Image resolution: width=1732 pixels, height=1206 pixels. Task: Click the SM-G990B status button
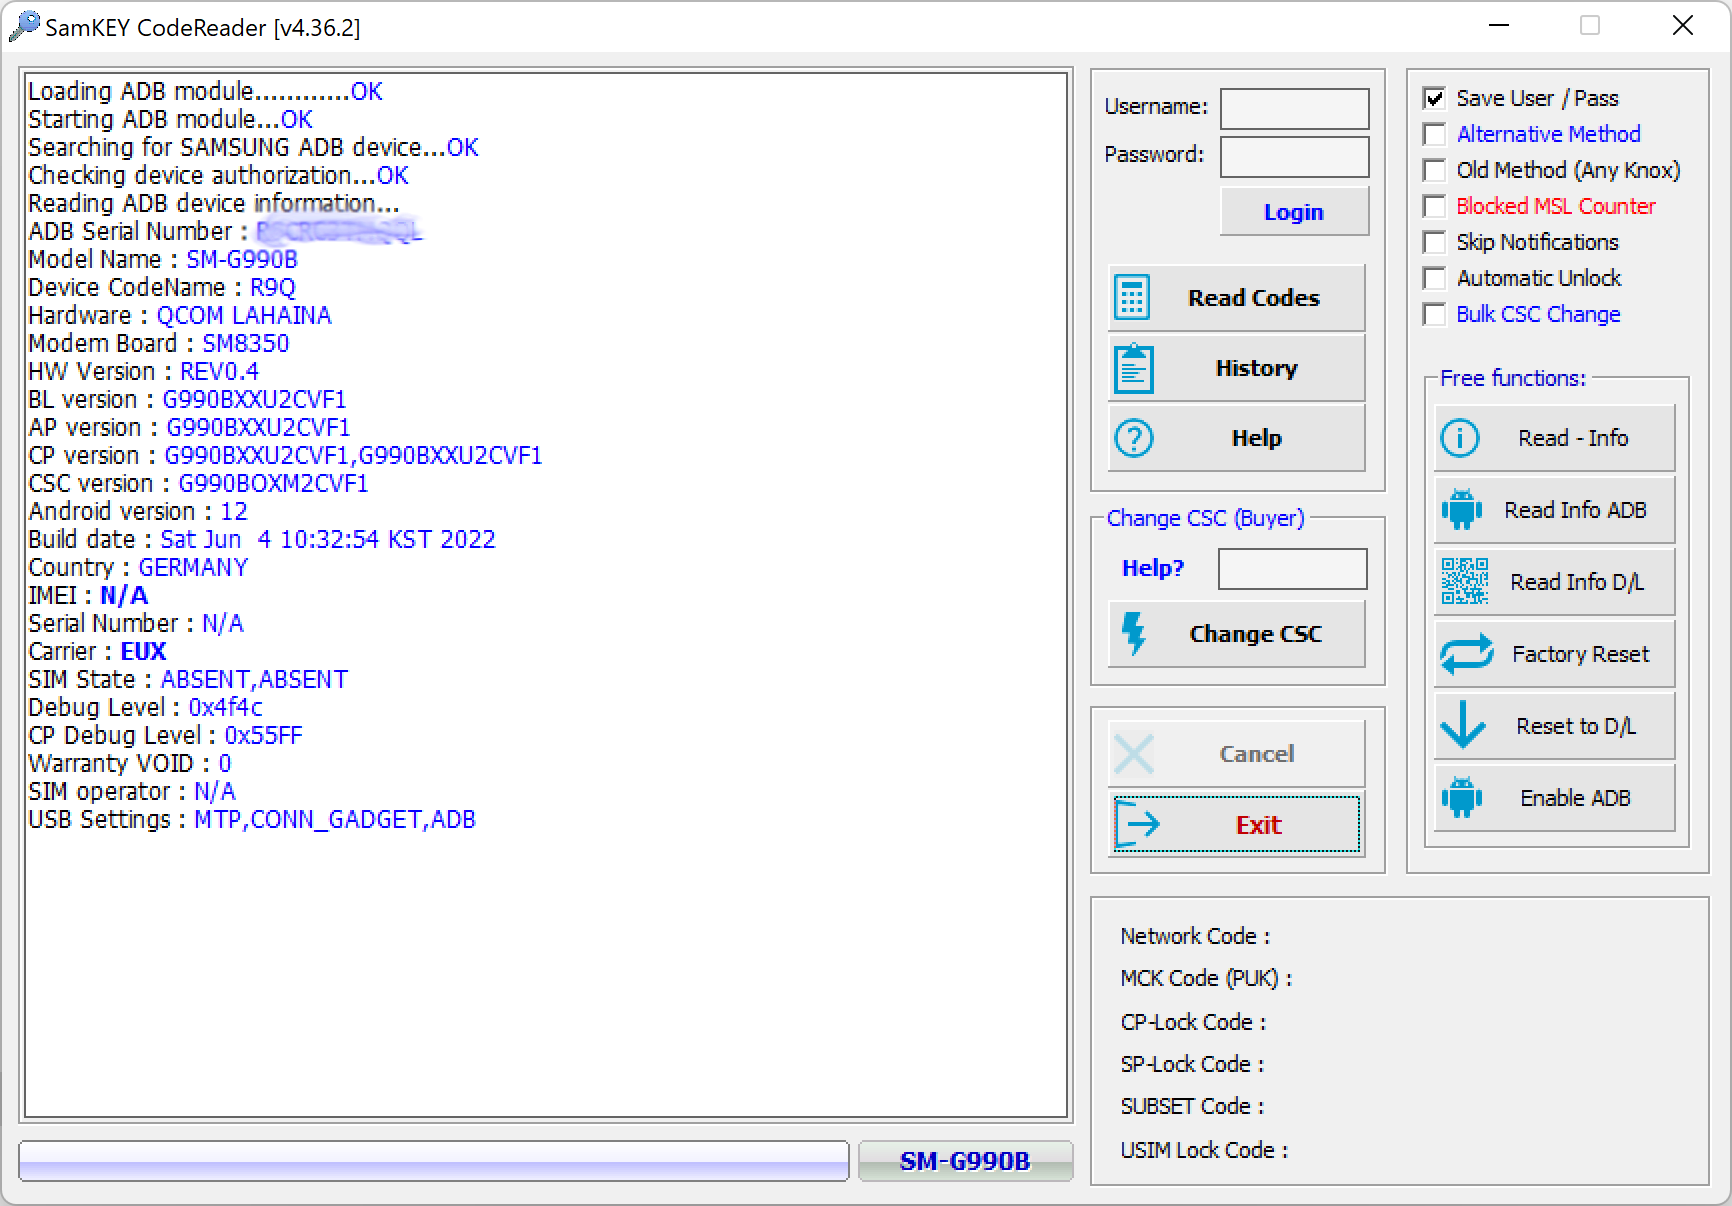(x=965, y=1161)
